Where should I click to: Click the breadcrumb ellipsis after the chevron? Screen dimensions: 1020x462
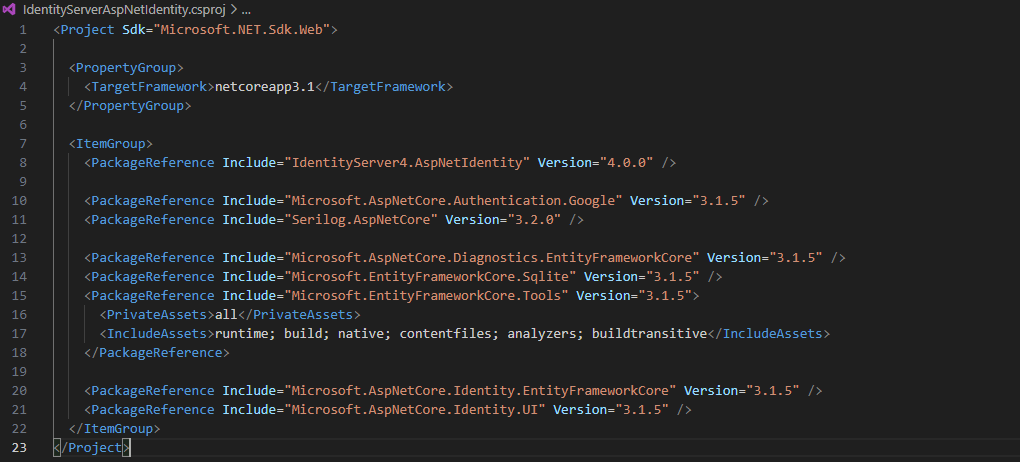(246, 11)
